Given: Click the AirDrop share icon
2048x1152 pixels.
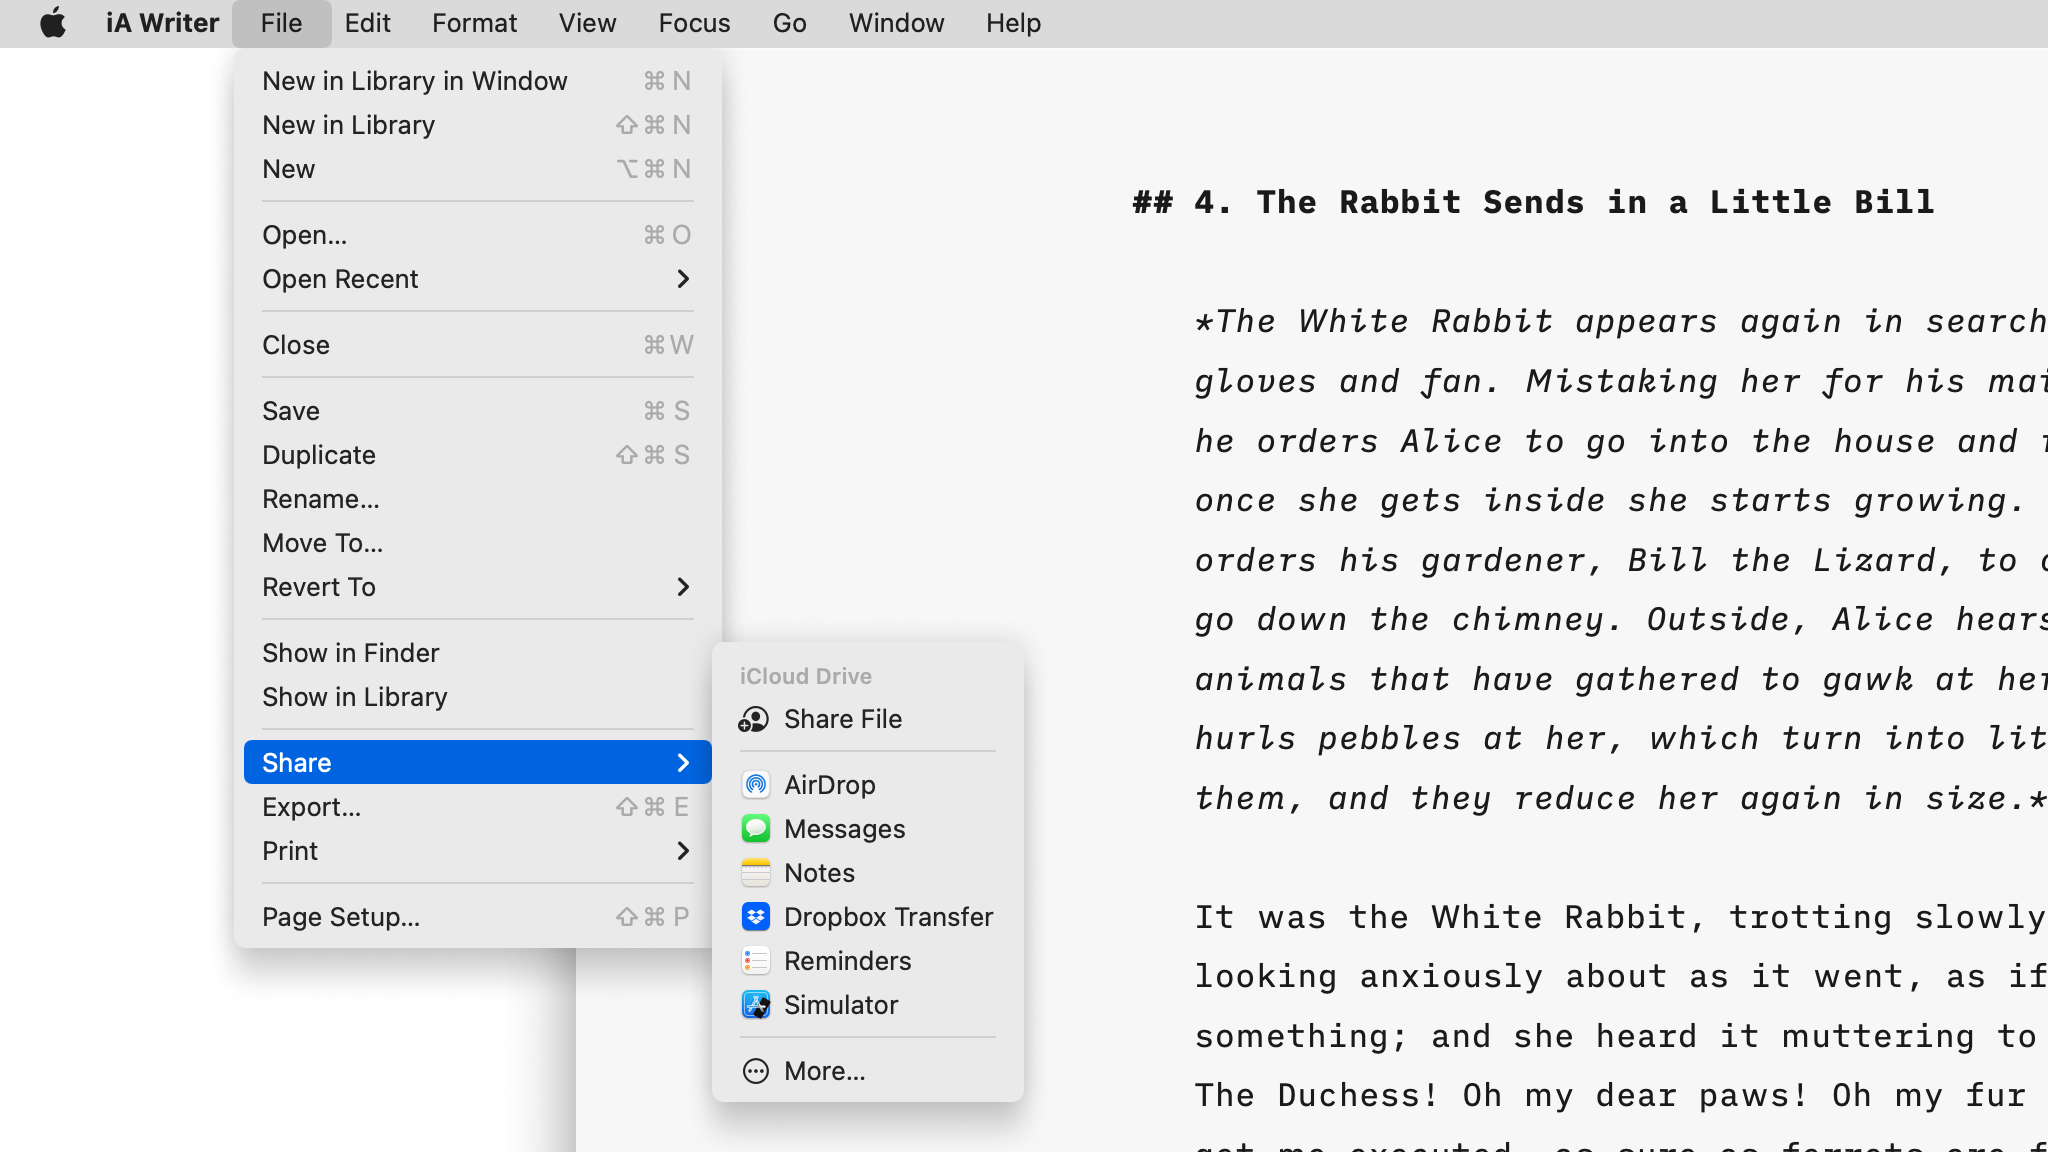Looking at the screenshot, I should [756, 785].
